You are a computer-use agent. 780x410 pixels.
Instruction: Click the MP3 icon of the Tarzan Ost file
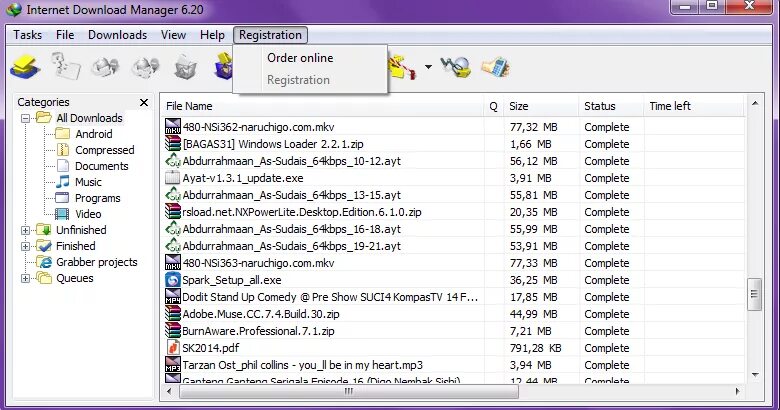173,365
